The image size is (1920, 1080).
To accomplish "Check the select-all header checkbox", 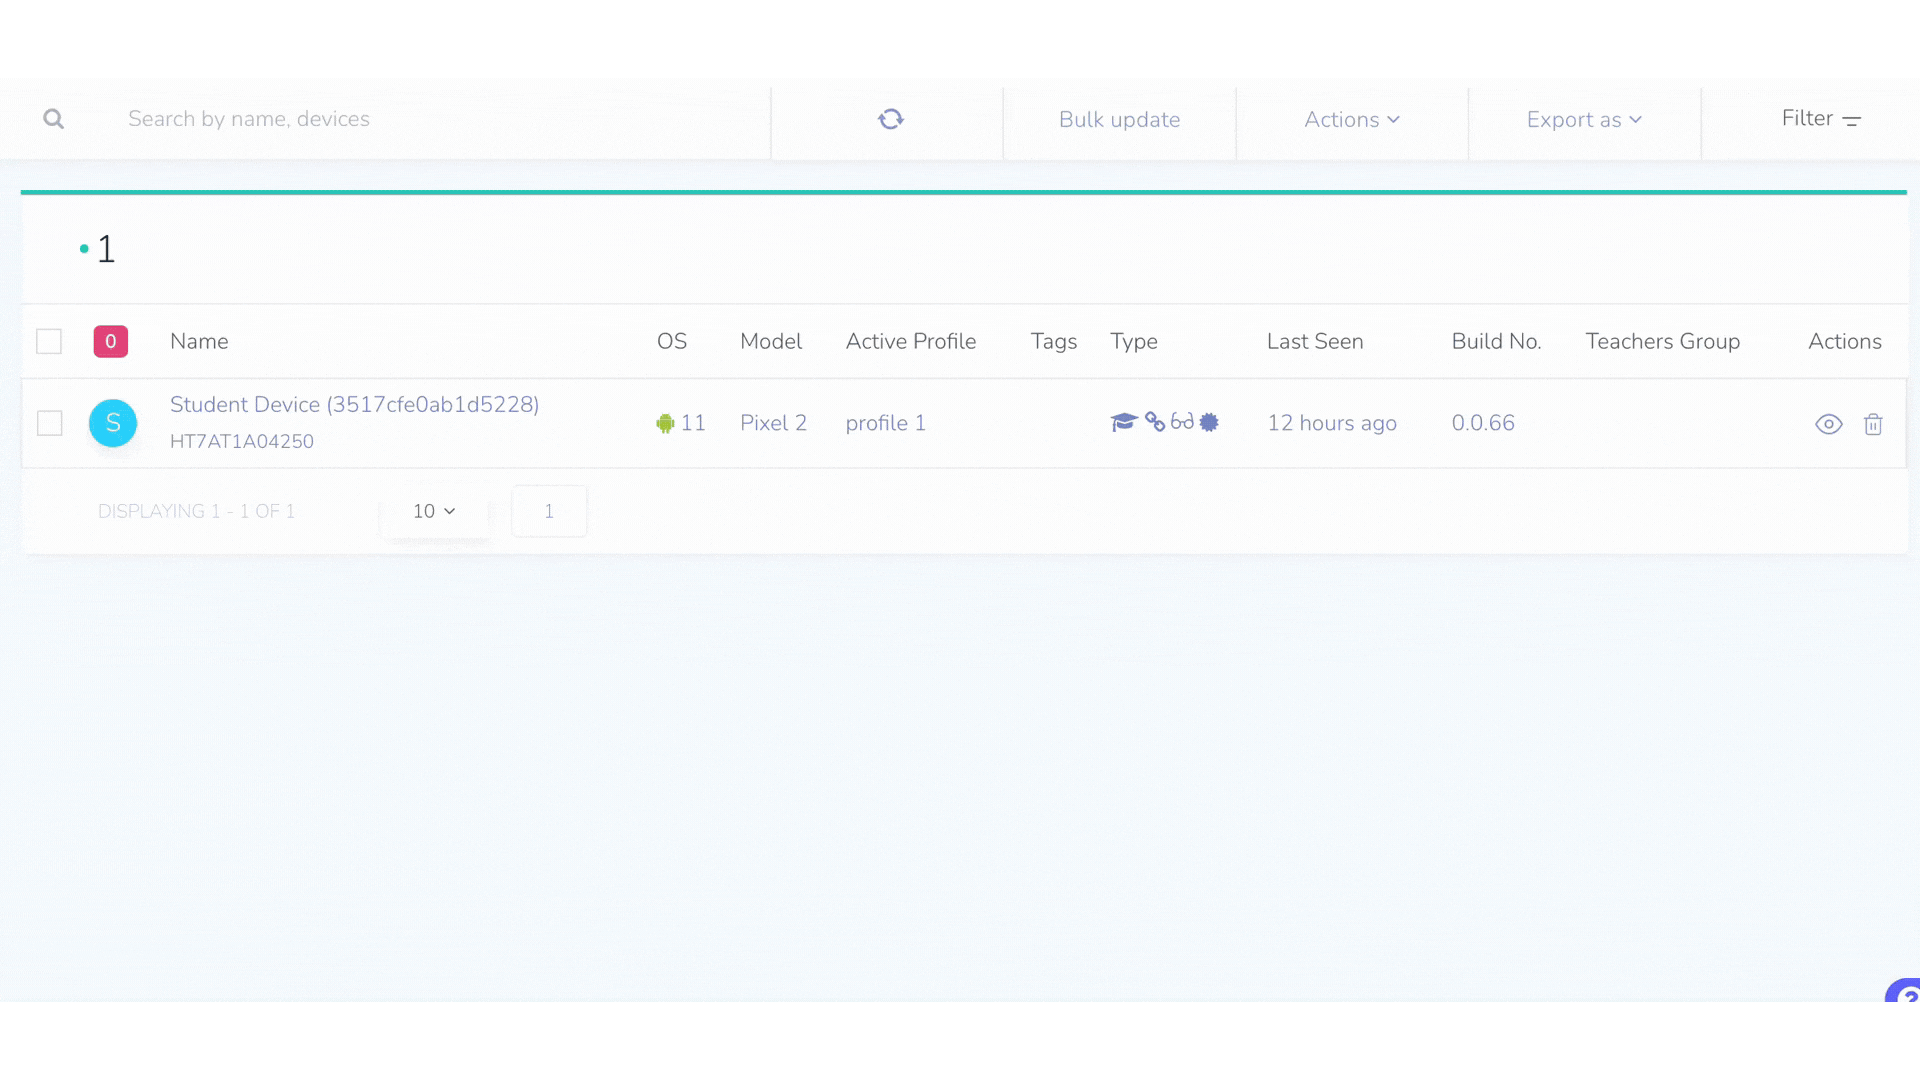I will (x=49, y=342).
